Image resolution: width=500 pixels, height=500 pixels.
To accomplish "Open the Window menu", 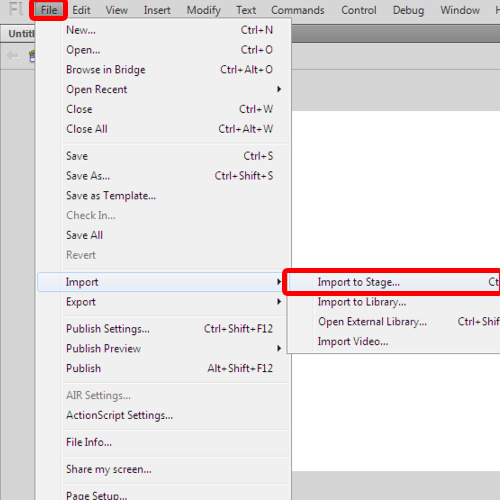I will pos(460,10).
